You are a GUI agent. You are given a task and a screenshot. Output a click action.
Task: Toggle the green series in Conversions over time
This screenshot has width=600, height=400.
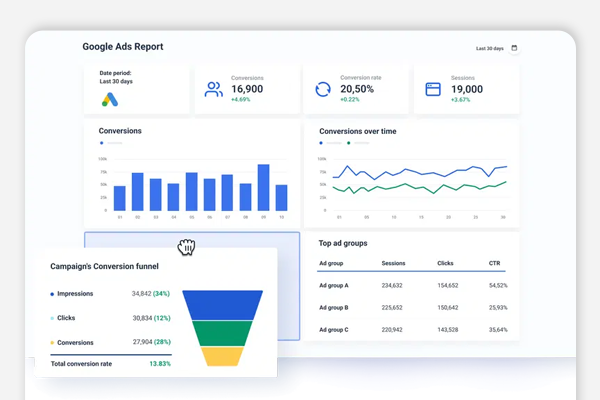[349, 143]
